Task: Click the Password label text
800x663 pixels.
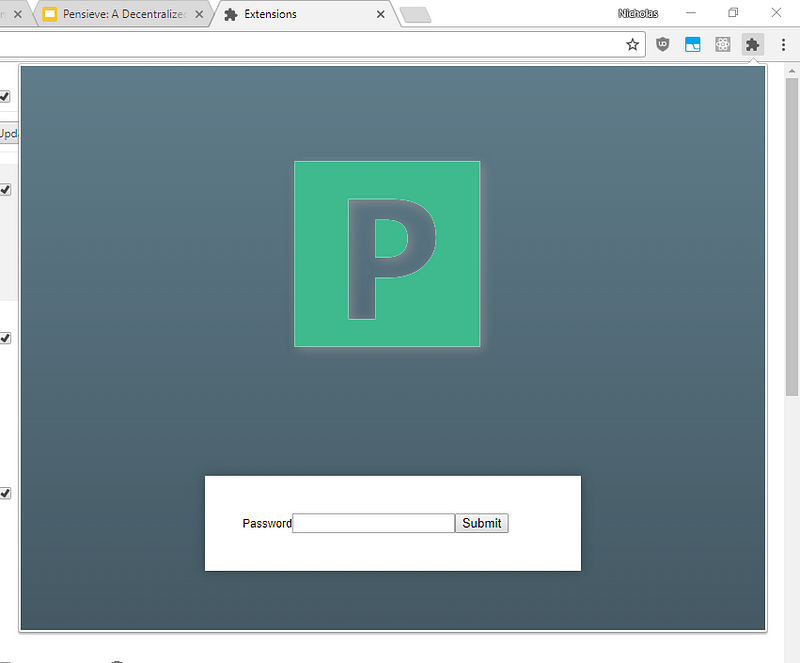Action: click(x=267, y=524)
